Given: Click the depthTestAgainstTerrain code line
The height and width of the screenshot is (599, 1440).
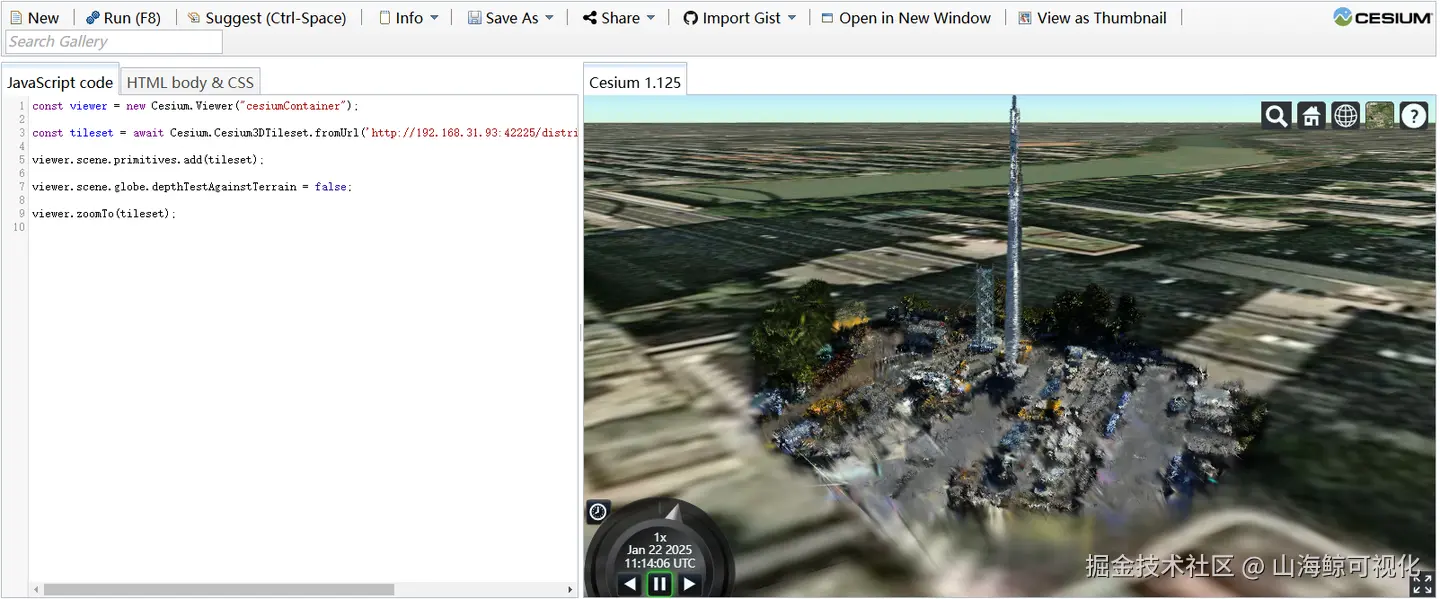Looking at the screenshot, I should (x=192, y=187).
